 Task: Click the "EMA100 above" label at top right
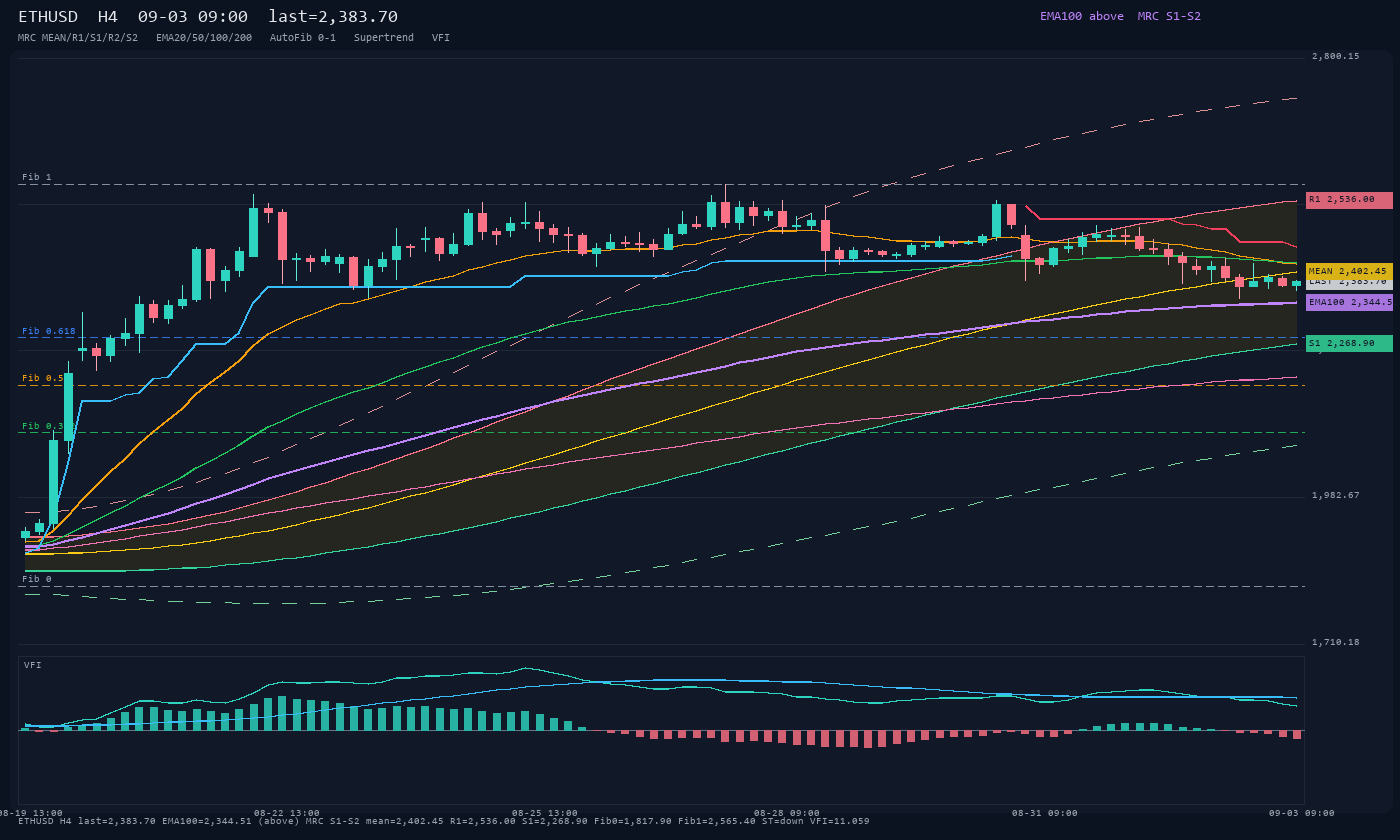pos(1082,16)
